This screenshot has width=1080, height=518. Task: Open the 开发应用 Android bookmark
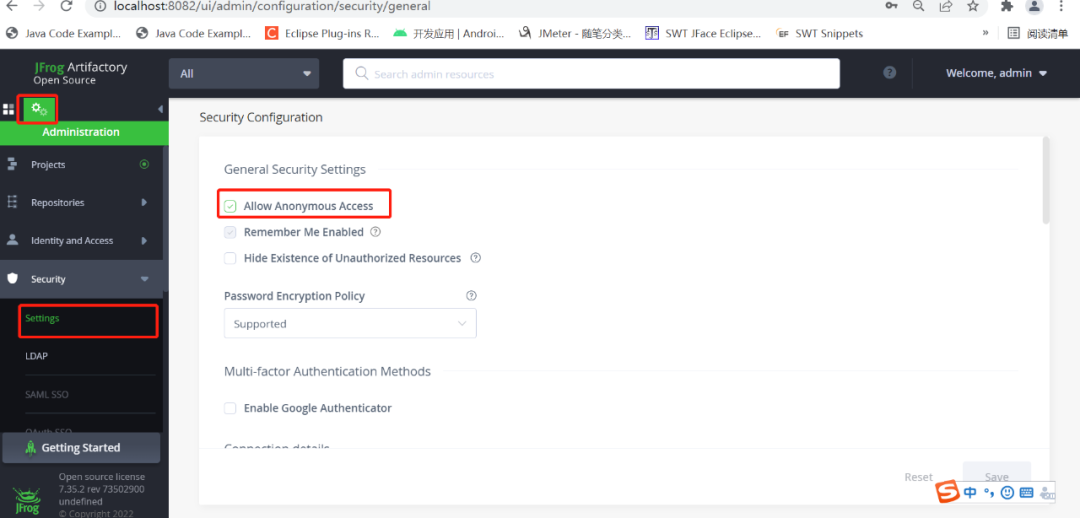448,32
